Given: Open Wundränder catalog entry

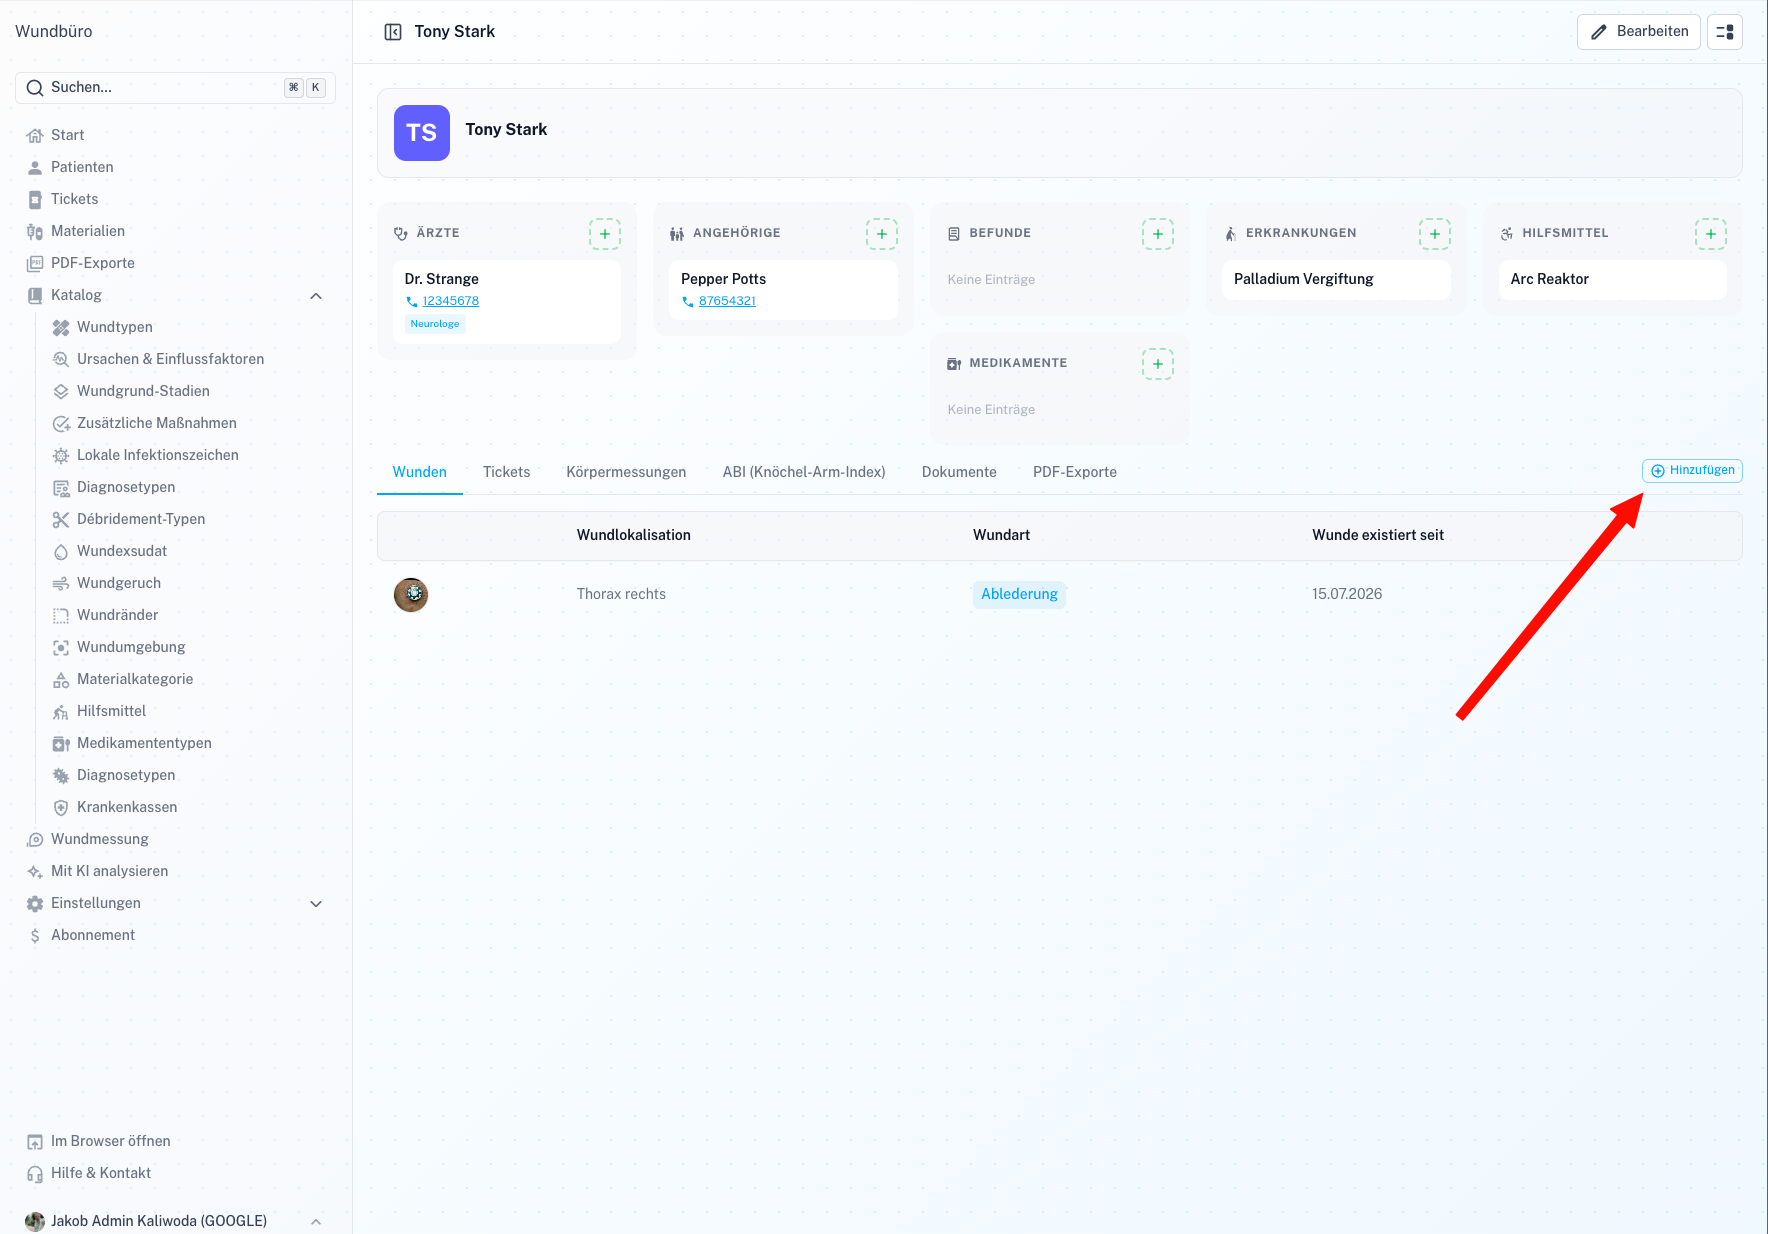Looking at the screenshot, I should [x=118, y=615].
